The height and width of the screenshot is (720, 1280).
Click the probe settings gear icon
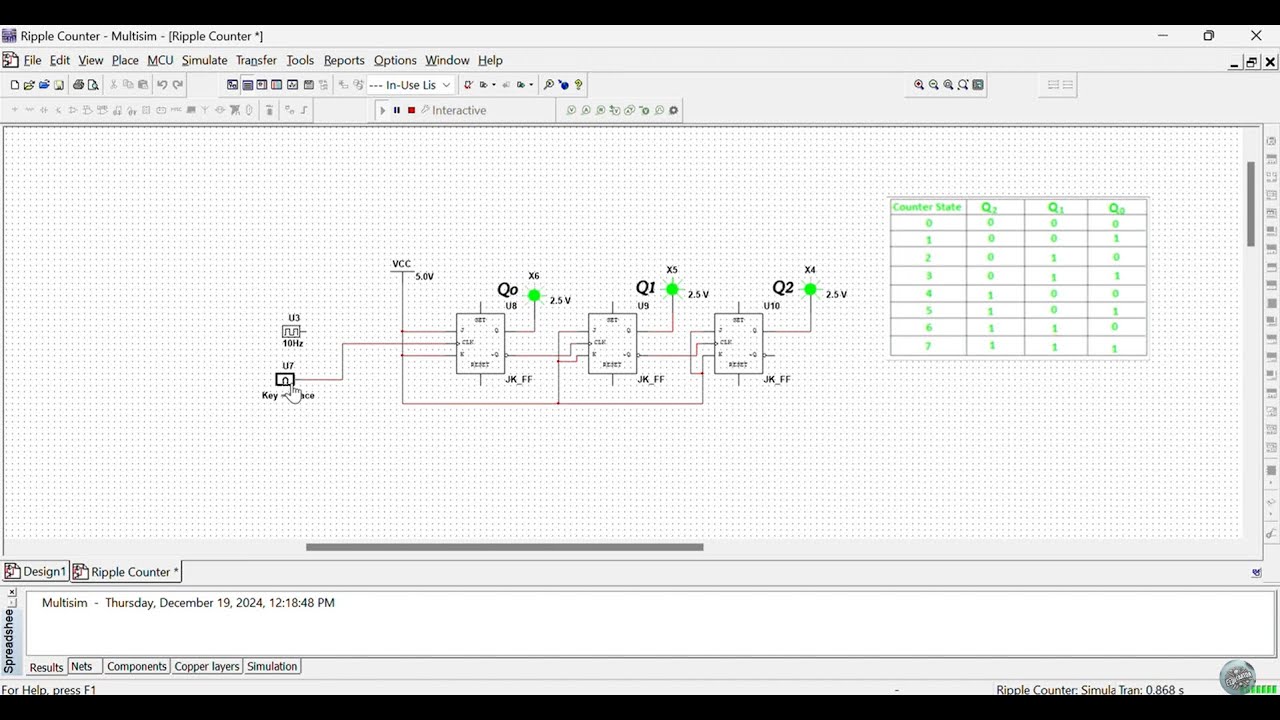[x=674, y=110]
